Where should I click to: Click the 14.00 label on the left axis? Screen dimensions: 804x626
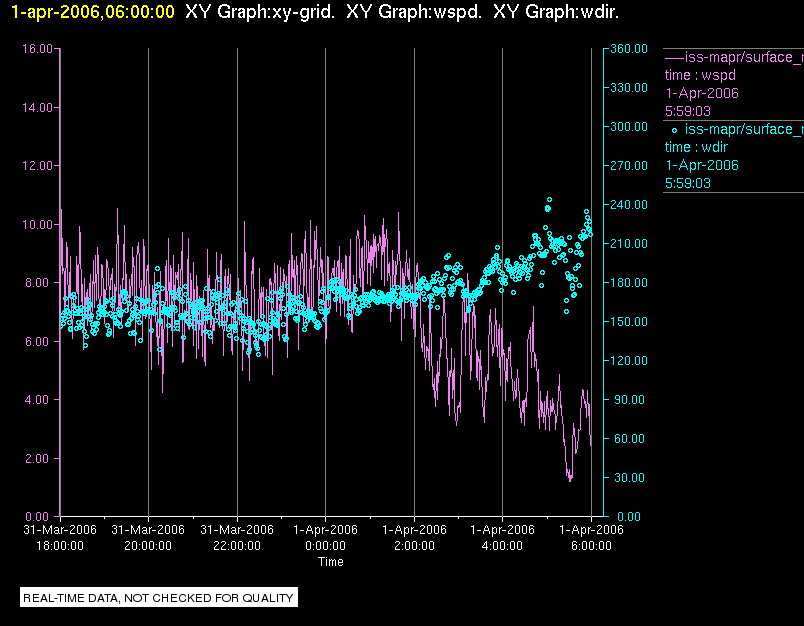(x=37, y=108)
